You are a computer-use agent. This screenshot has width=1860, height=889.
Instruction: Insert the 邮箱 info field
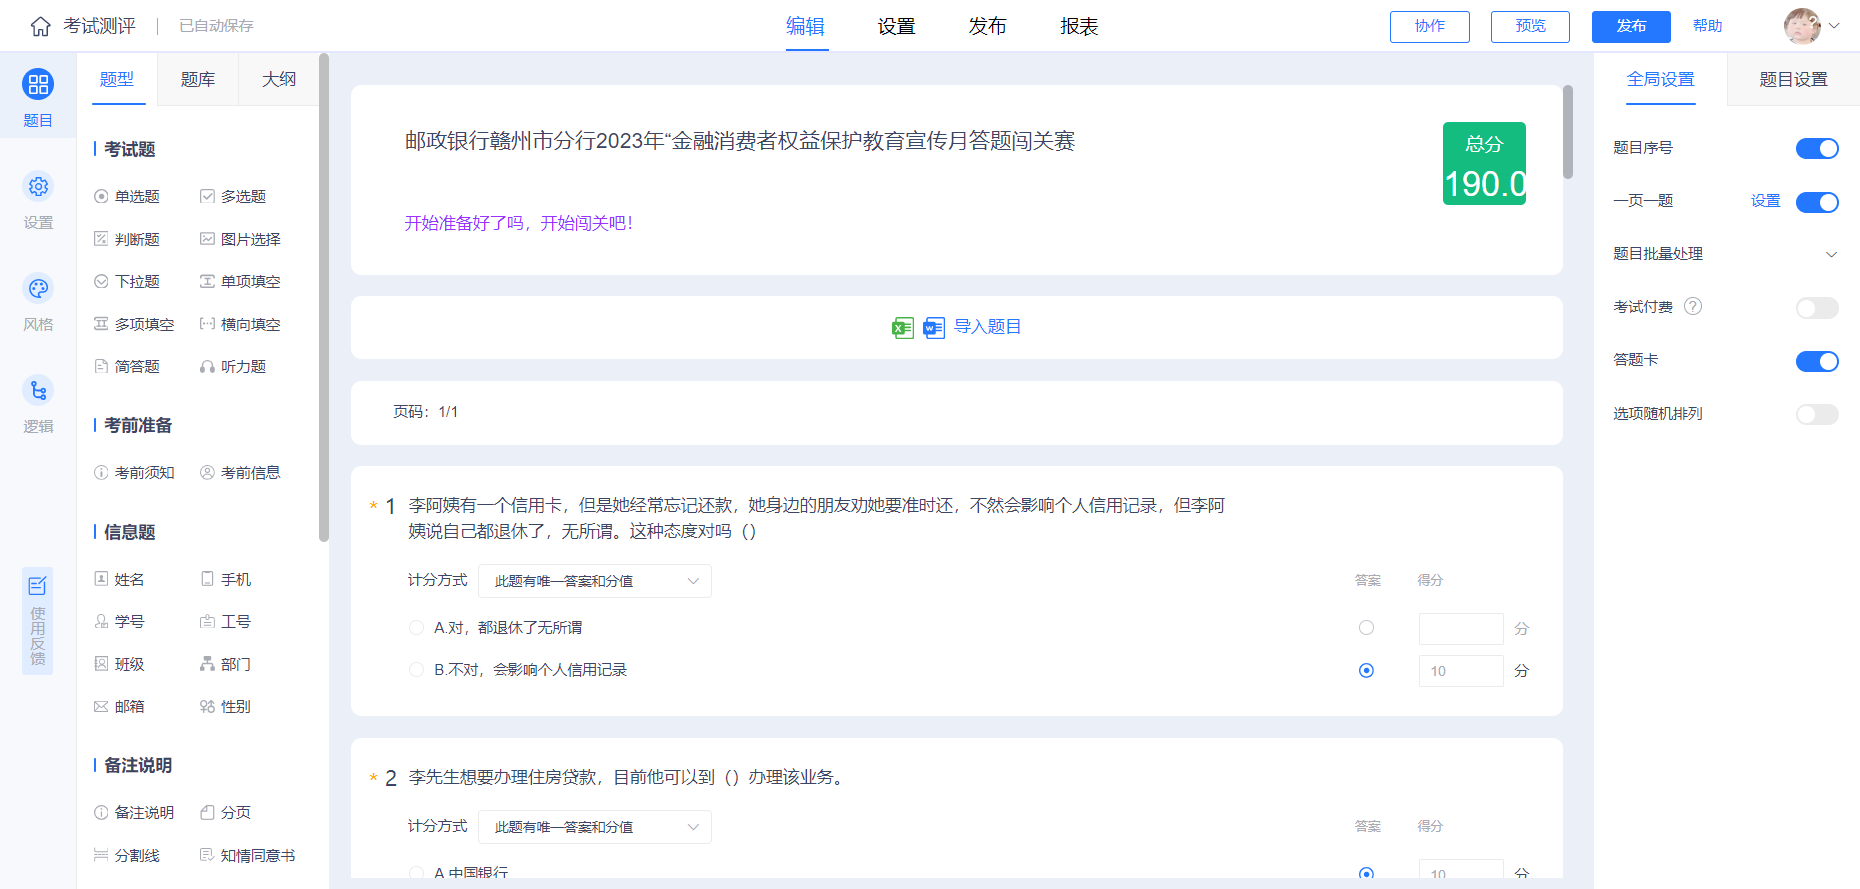(119, 707)
